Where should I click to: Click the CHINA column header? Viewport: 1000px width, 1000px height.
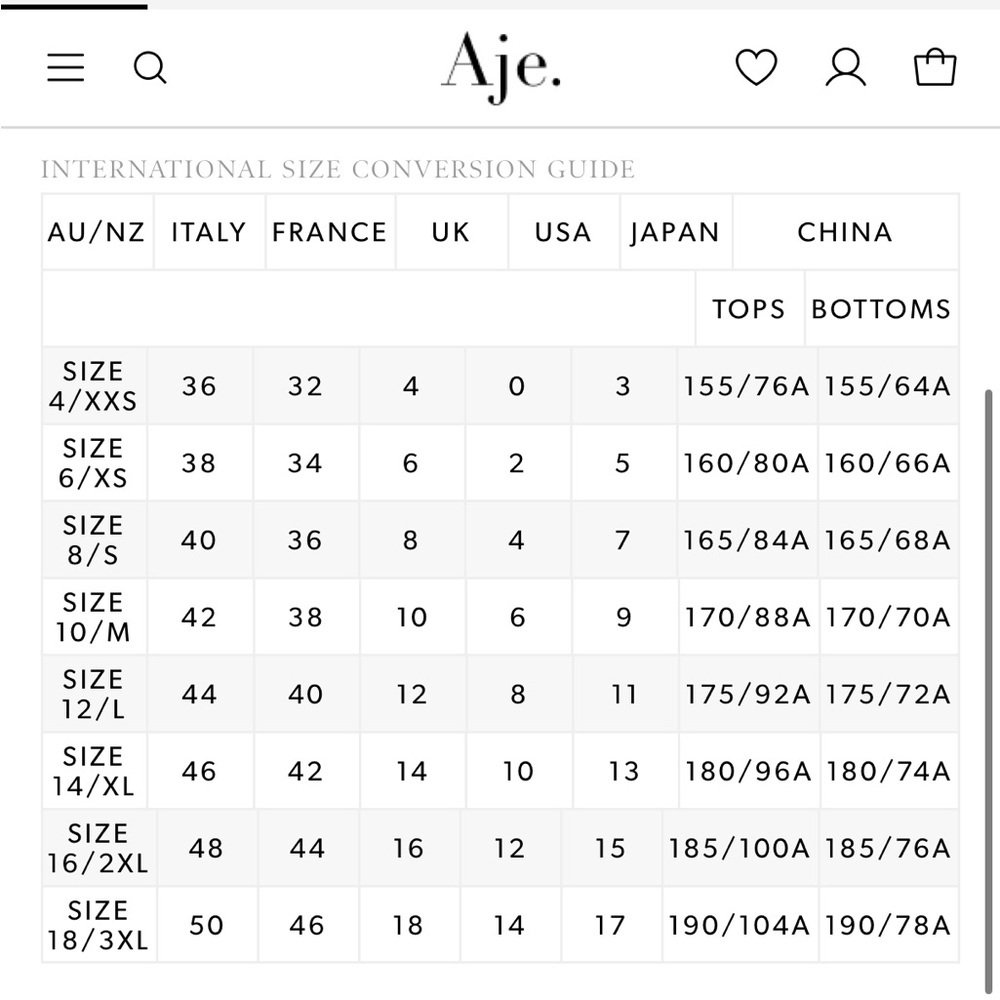point(845,232)
